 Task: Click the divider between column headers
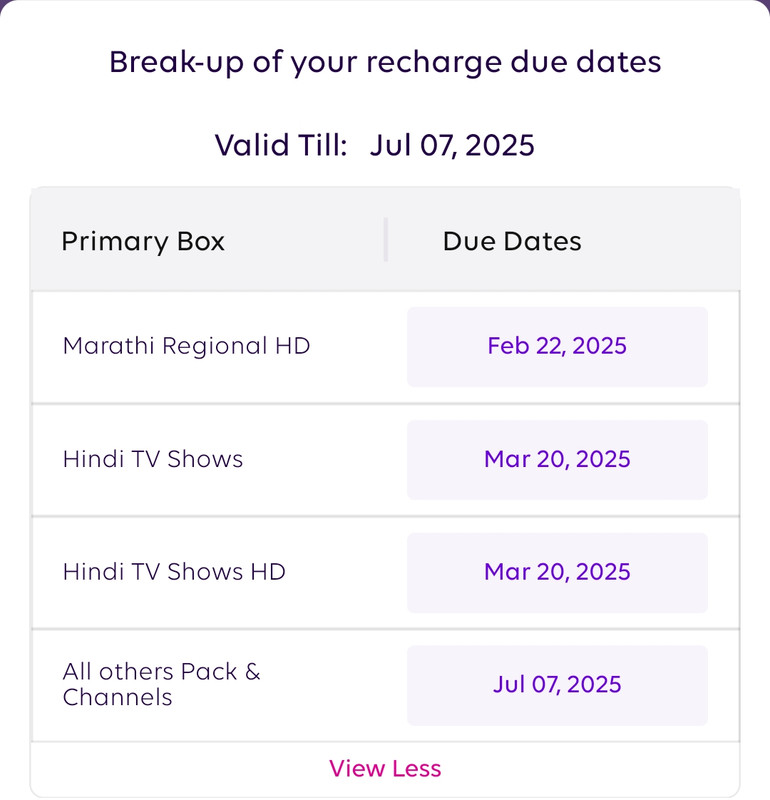coord(386,240)
